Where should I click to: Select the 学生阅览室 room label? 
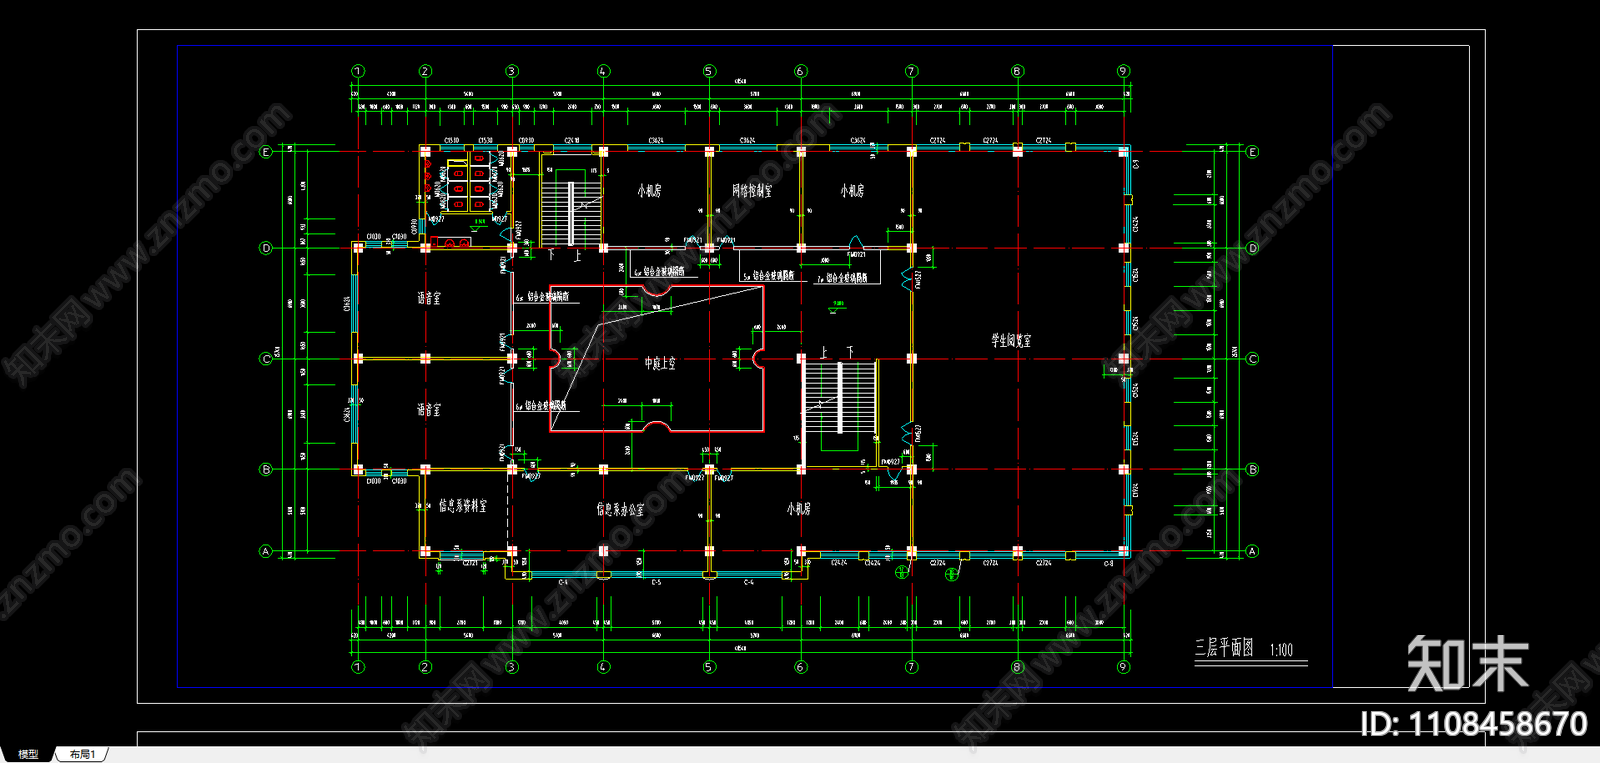[1011, 340]
